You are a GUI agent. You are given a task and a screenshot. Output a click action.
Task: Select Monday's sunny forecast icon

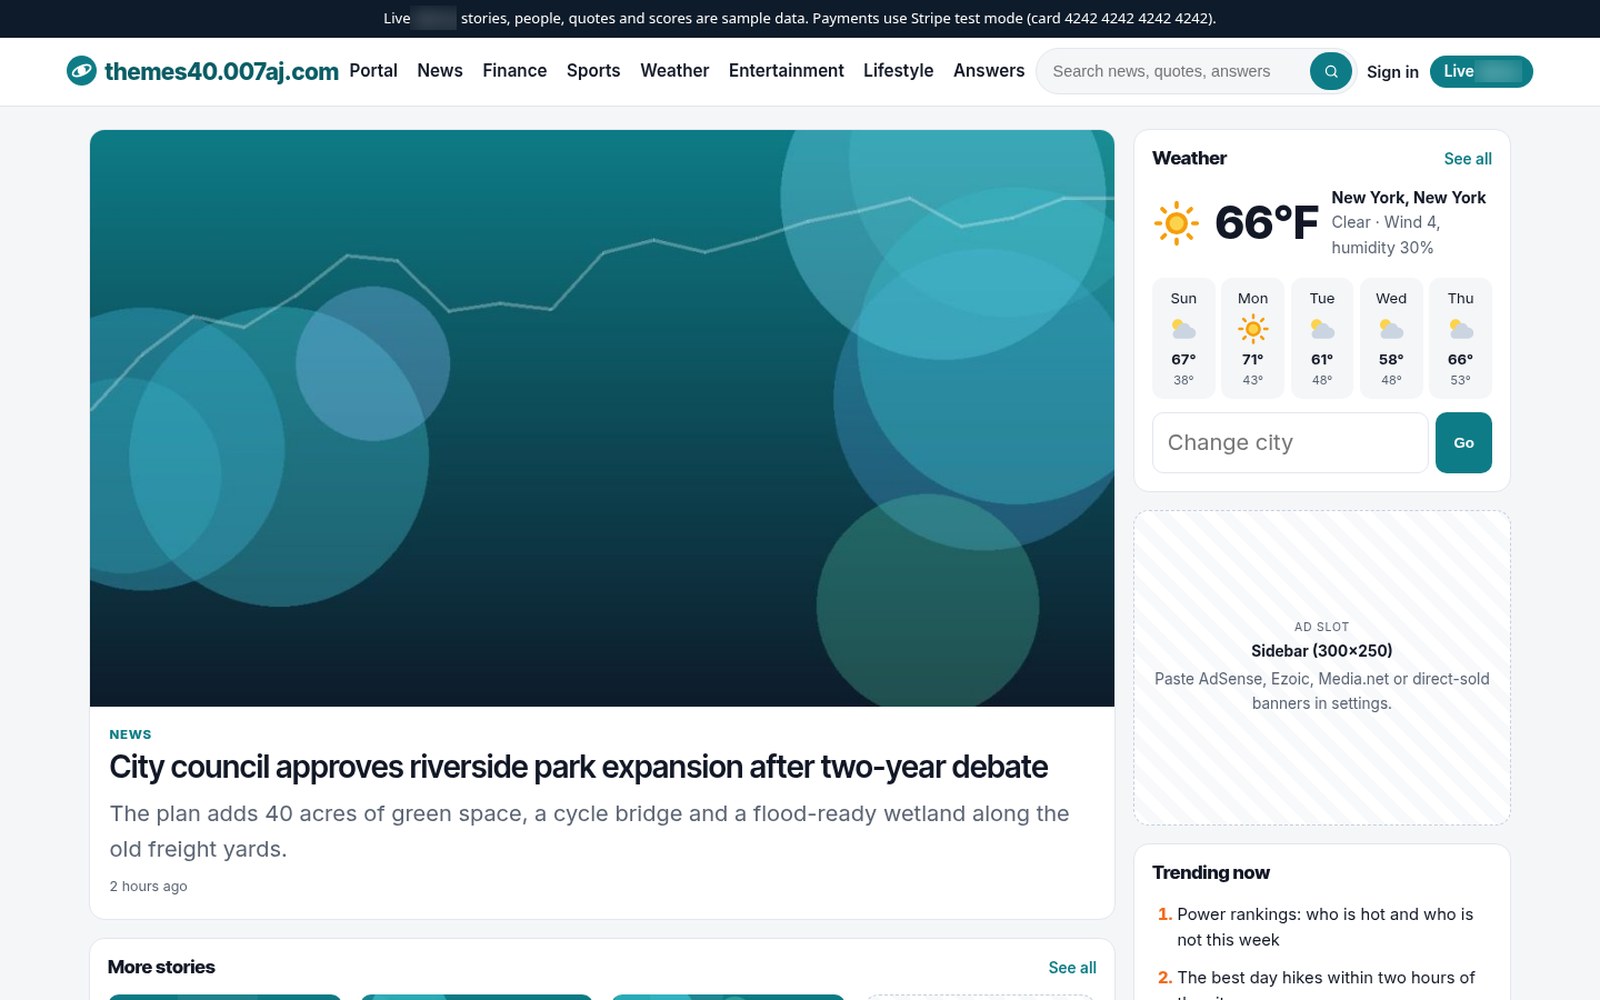coord(1252,329)
